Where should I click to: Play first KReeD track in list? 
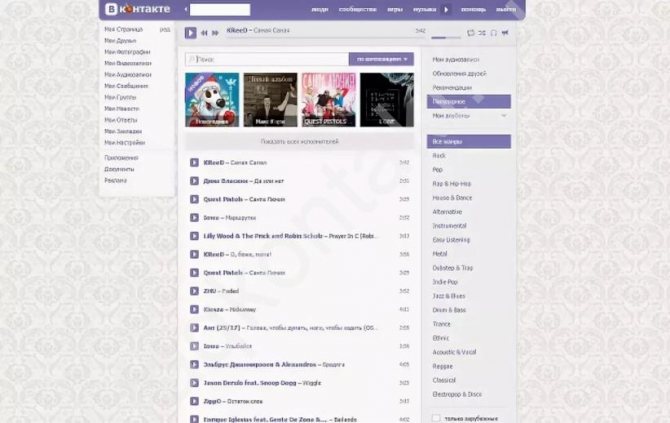(x=194, y=162)
